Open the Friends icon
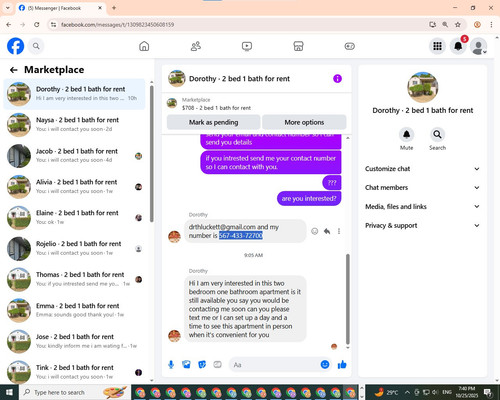 196,46
